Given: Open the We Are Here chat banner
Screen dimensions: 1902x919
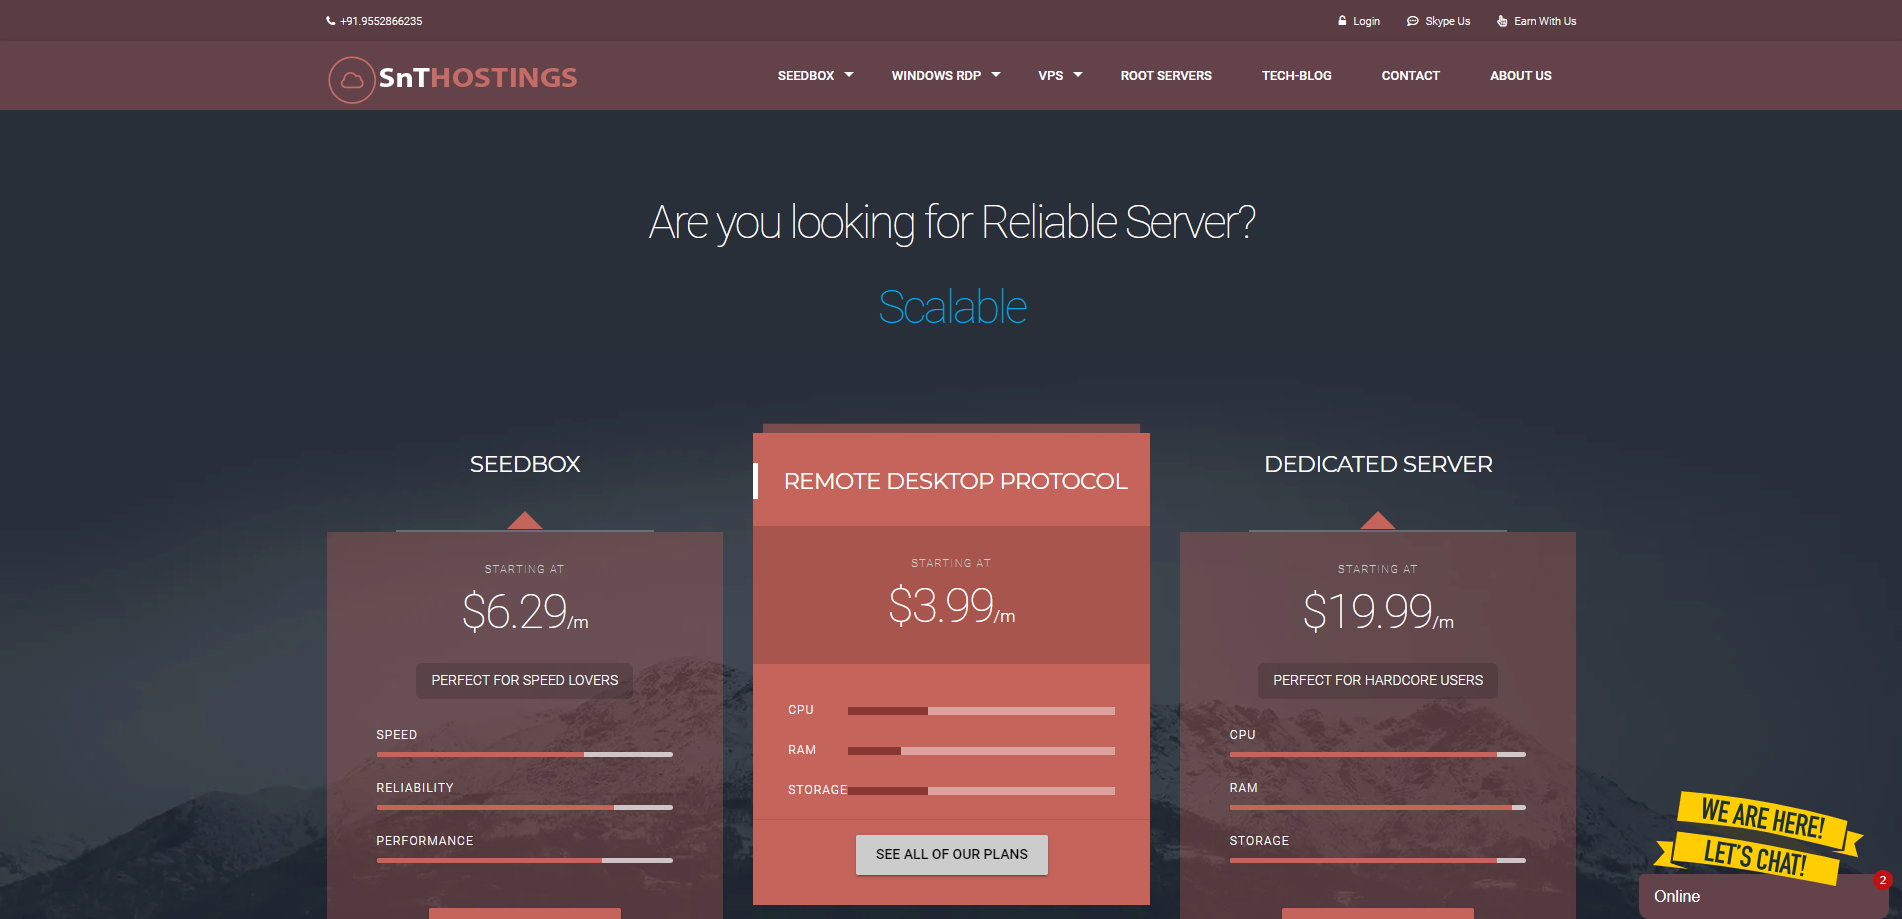Looking at the screenshot, I should click(x=1759, y=837).
